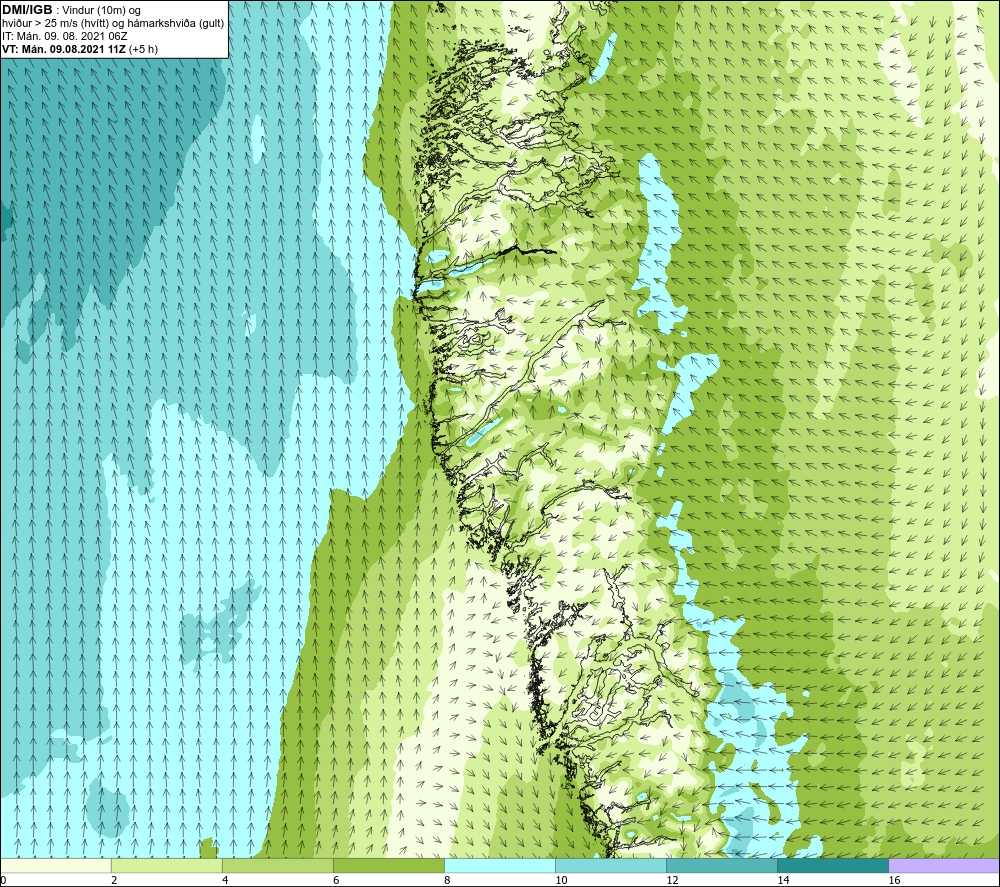Click the dark green 6–8 m/s legend swatch
Image resolution: width=1000 pixels, height=887 pixels.
[x=388, y=865]
